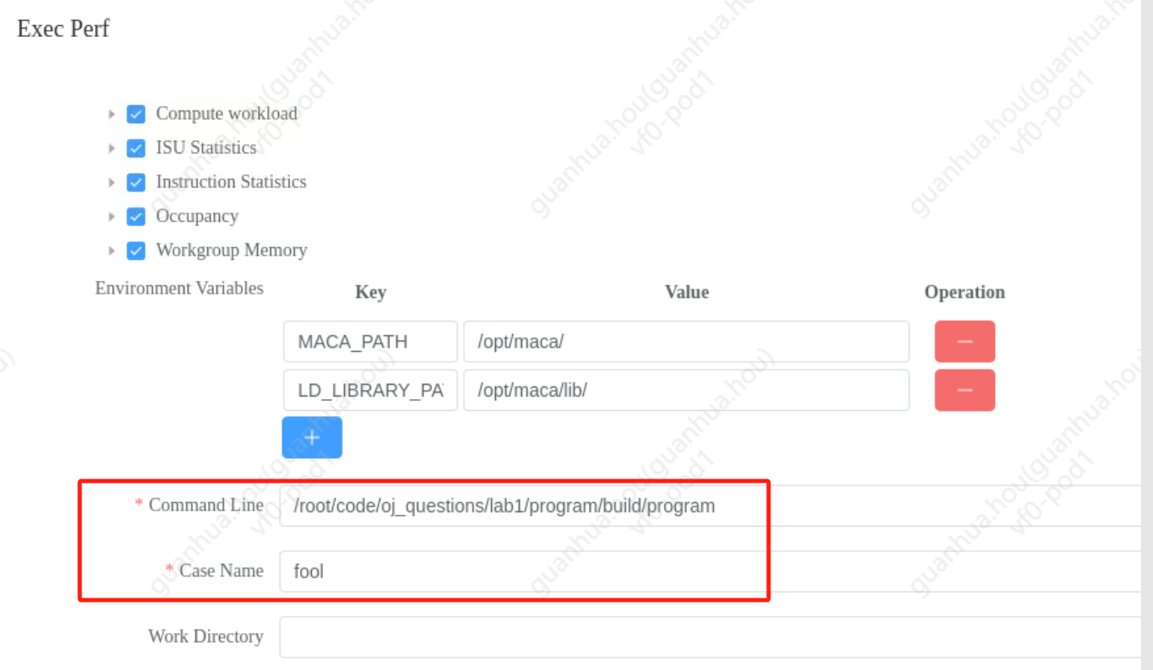
Task: Expand the Occupancy tree node arrow
Action: [x=112, y=217]
